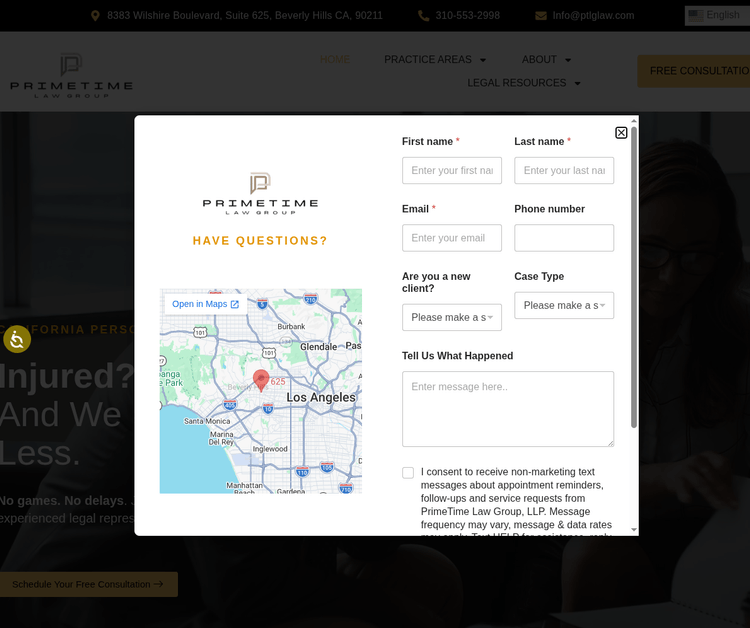This screenshot has height=628, width=750.
Task: Focus the First name input field
Action: click(x=452, y=170)
